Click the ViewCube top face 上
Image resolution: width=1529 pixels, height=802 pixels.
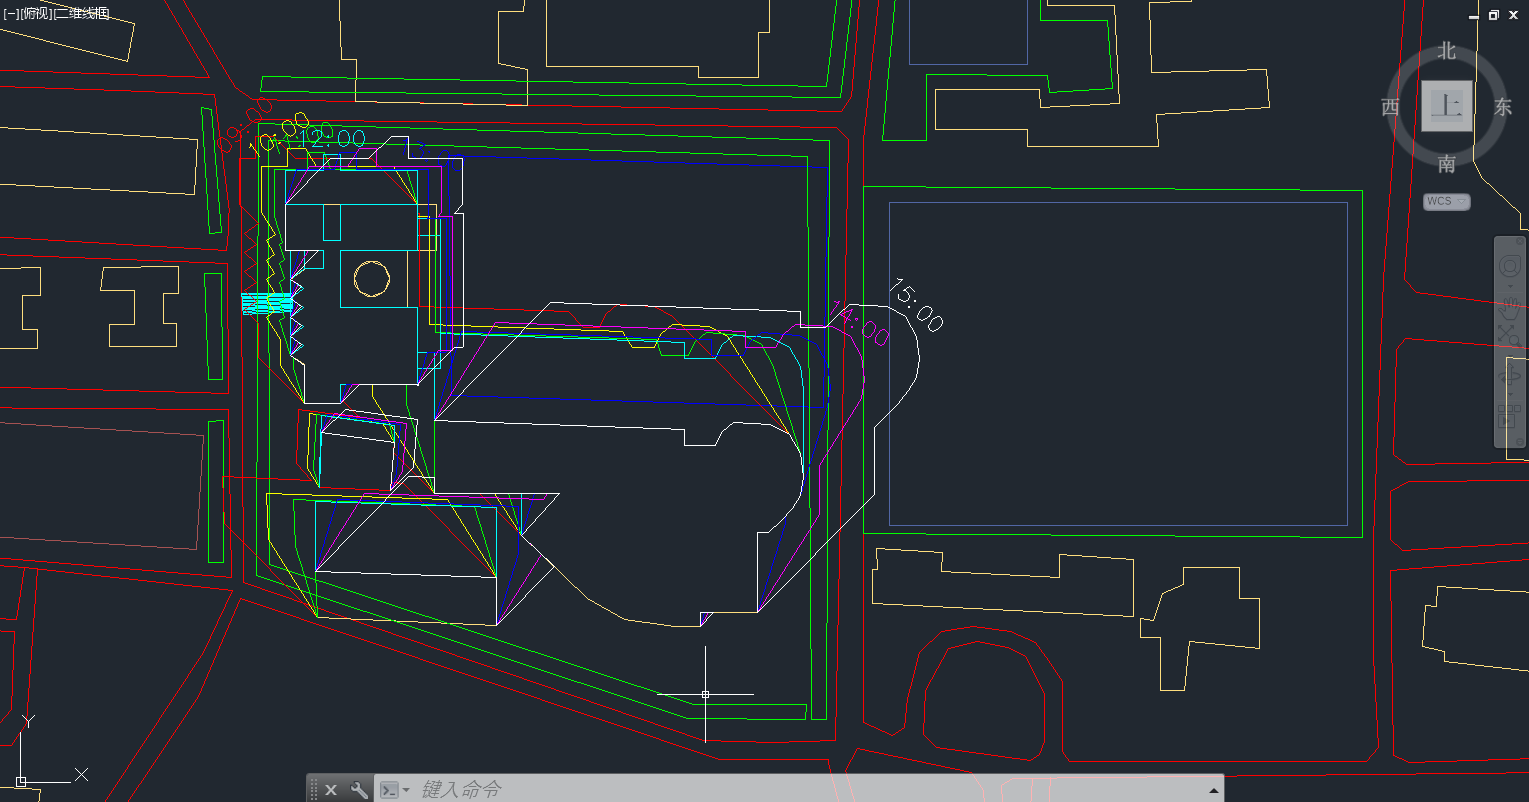pos(1446,106)
